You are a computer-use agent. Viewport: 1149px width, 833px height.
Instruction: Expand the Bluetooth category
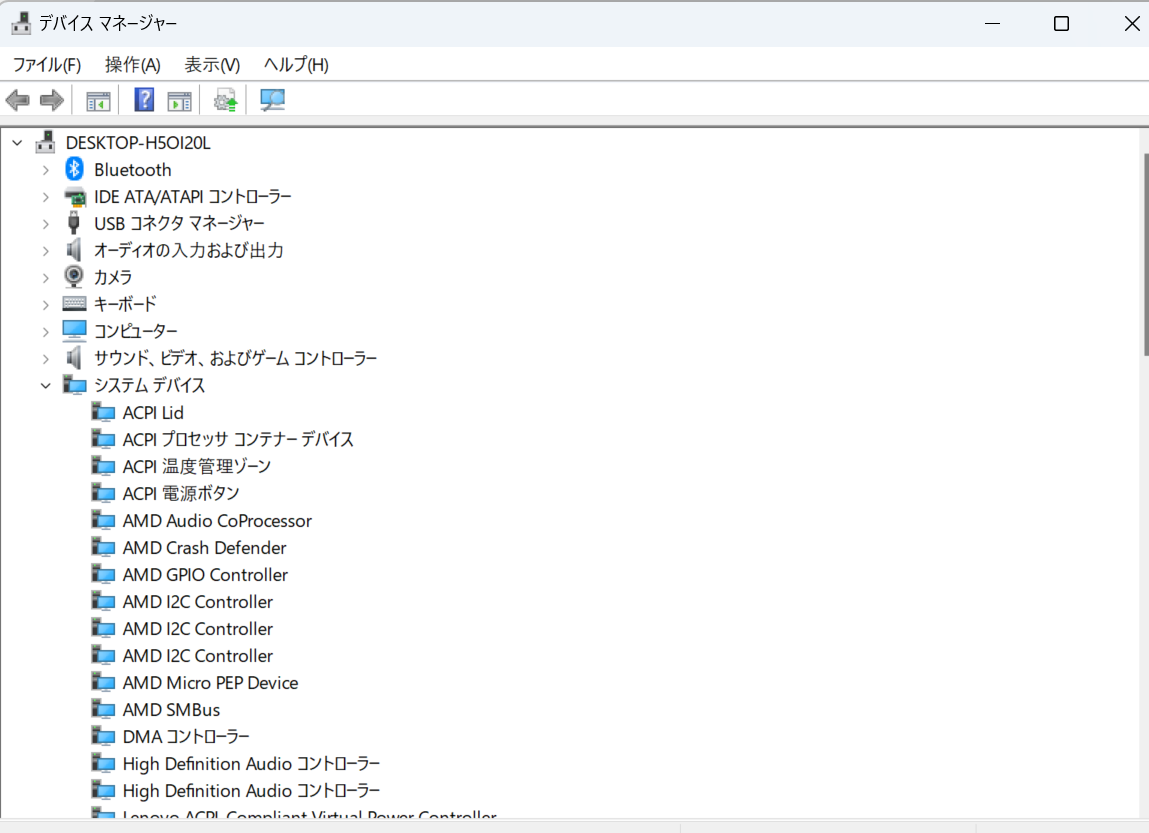click(x=45, y=170)
